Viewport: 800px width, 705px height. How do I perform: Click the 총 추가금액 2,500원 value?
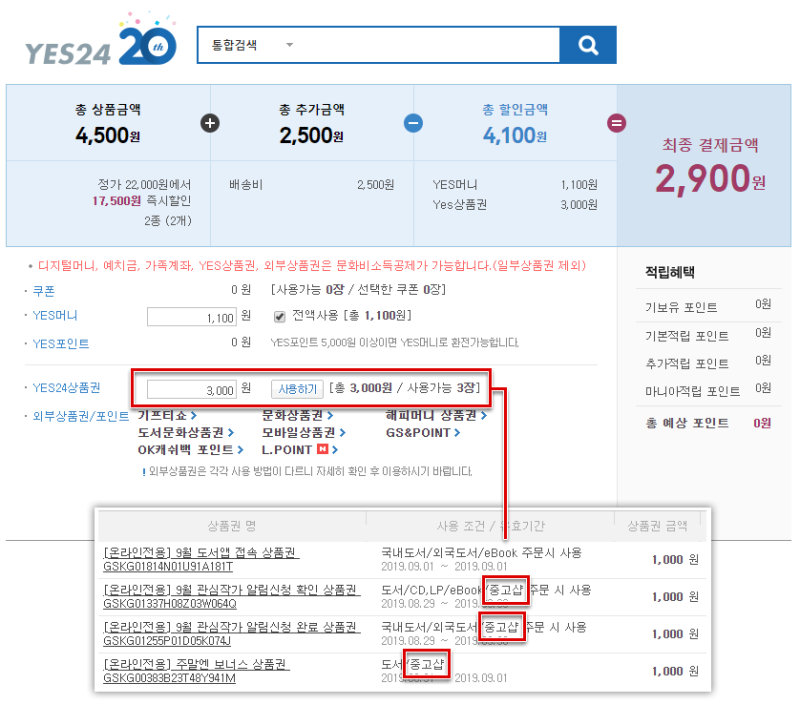[x=311, y=136]
